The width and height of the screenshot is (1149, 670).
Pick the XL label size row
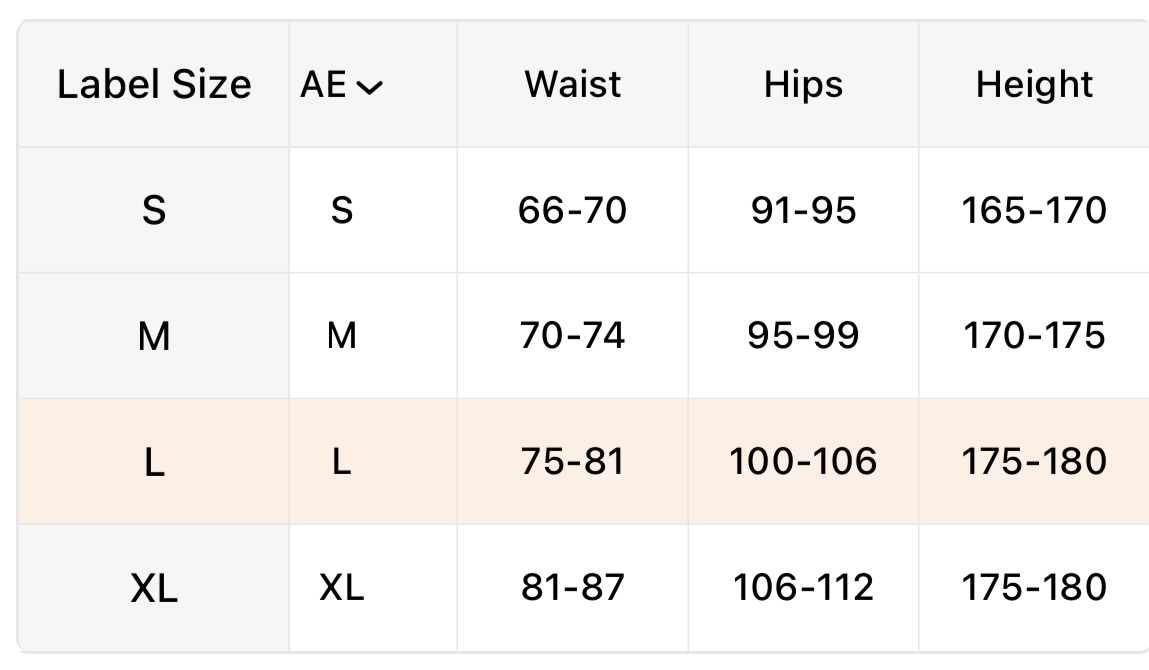154,588
